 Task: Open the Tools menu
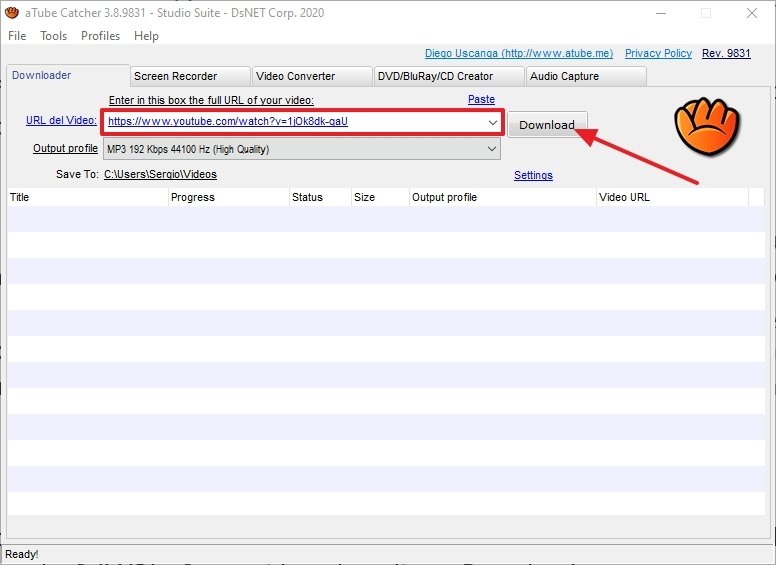click(x=53, y=36)
